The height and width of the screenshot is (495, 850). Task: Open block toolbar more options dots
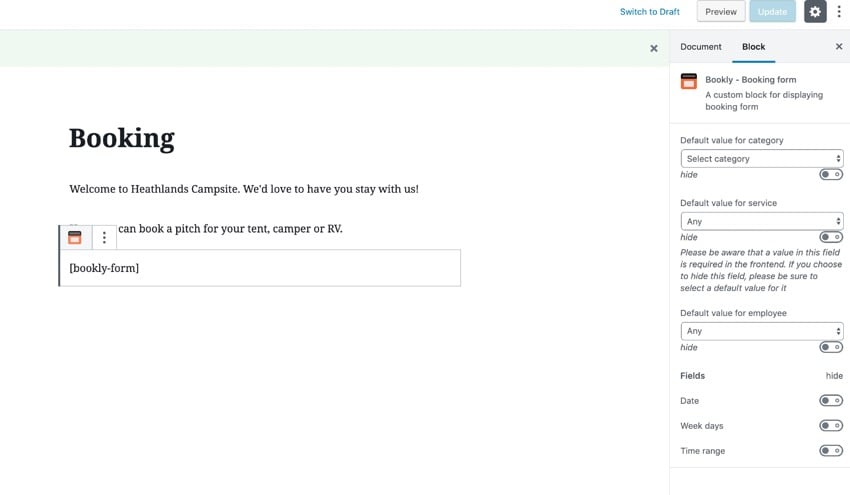click(104, 237)
